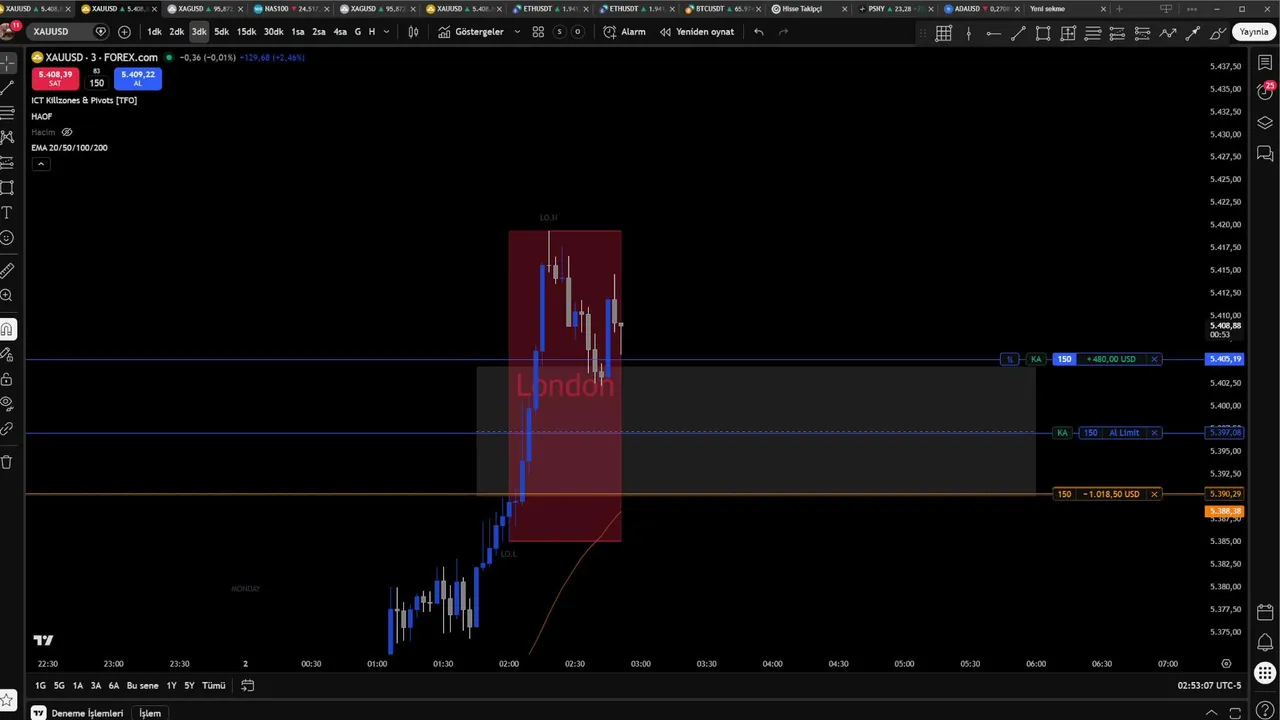Select the rectangle drawing tool in favorites bar
This screenshot has height=720, width=1280.
click(1043, 33)
